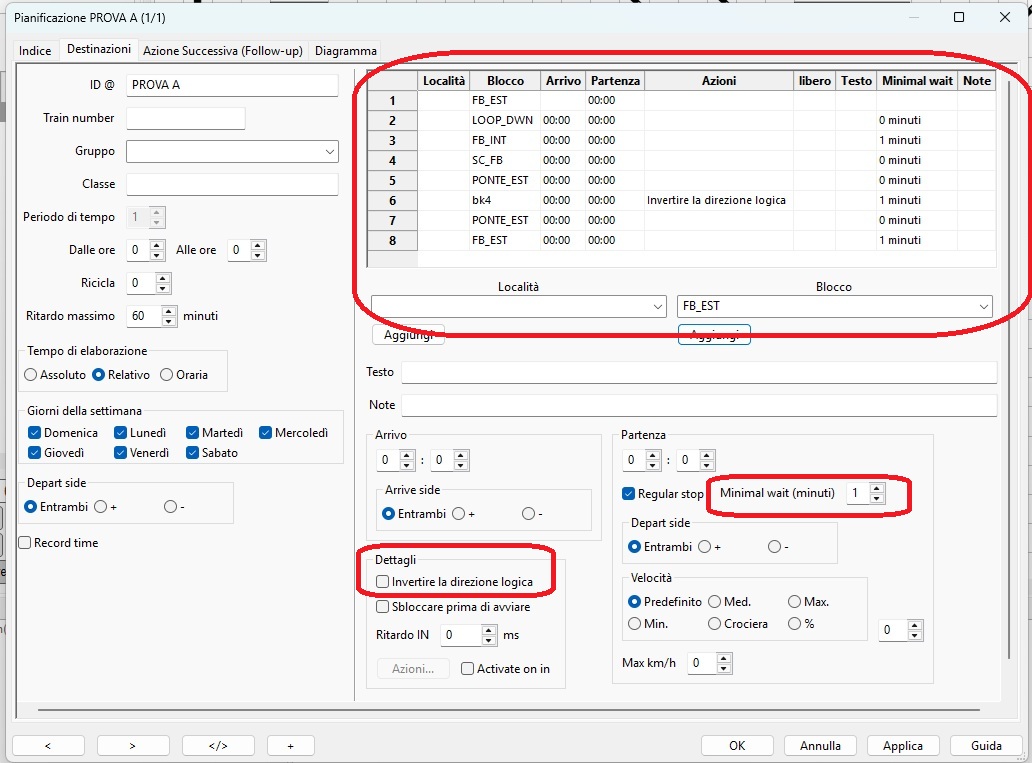Screen dimensions: 1032x763
Task: Click the '<' previous schedule button
Action: 48,746
